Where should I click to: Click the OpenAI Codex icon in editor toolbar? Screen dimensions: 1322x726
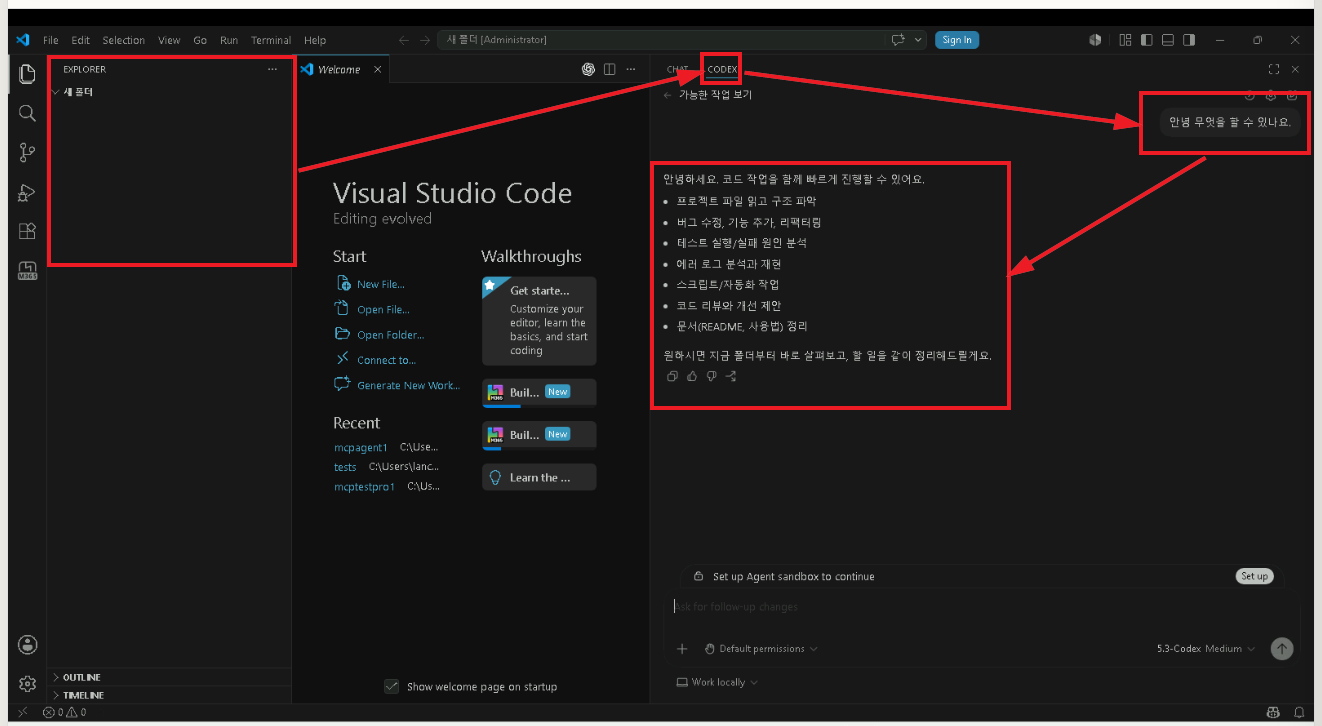[x=588, y=69]
